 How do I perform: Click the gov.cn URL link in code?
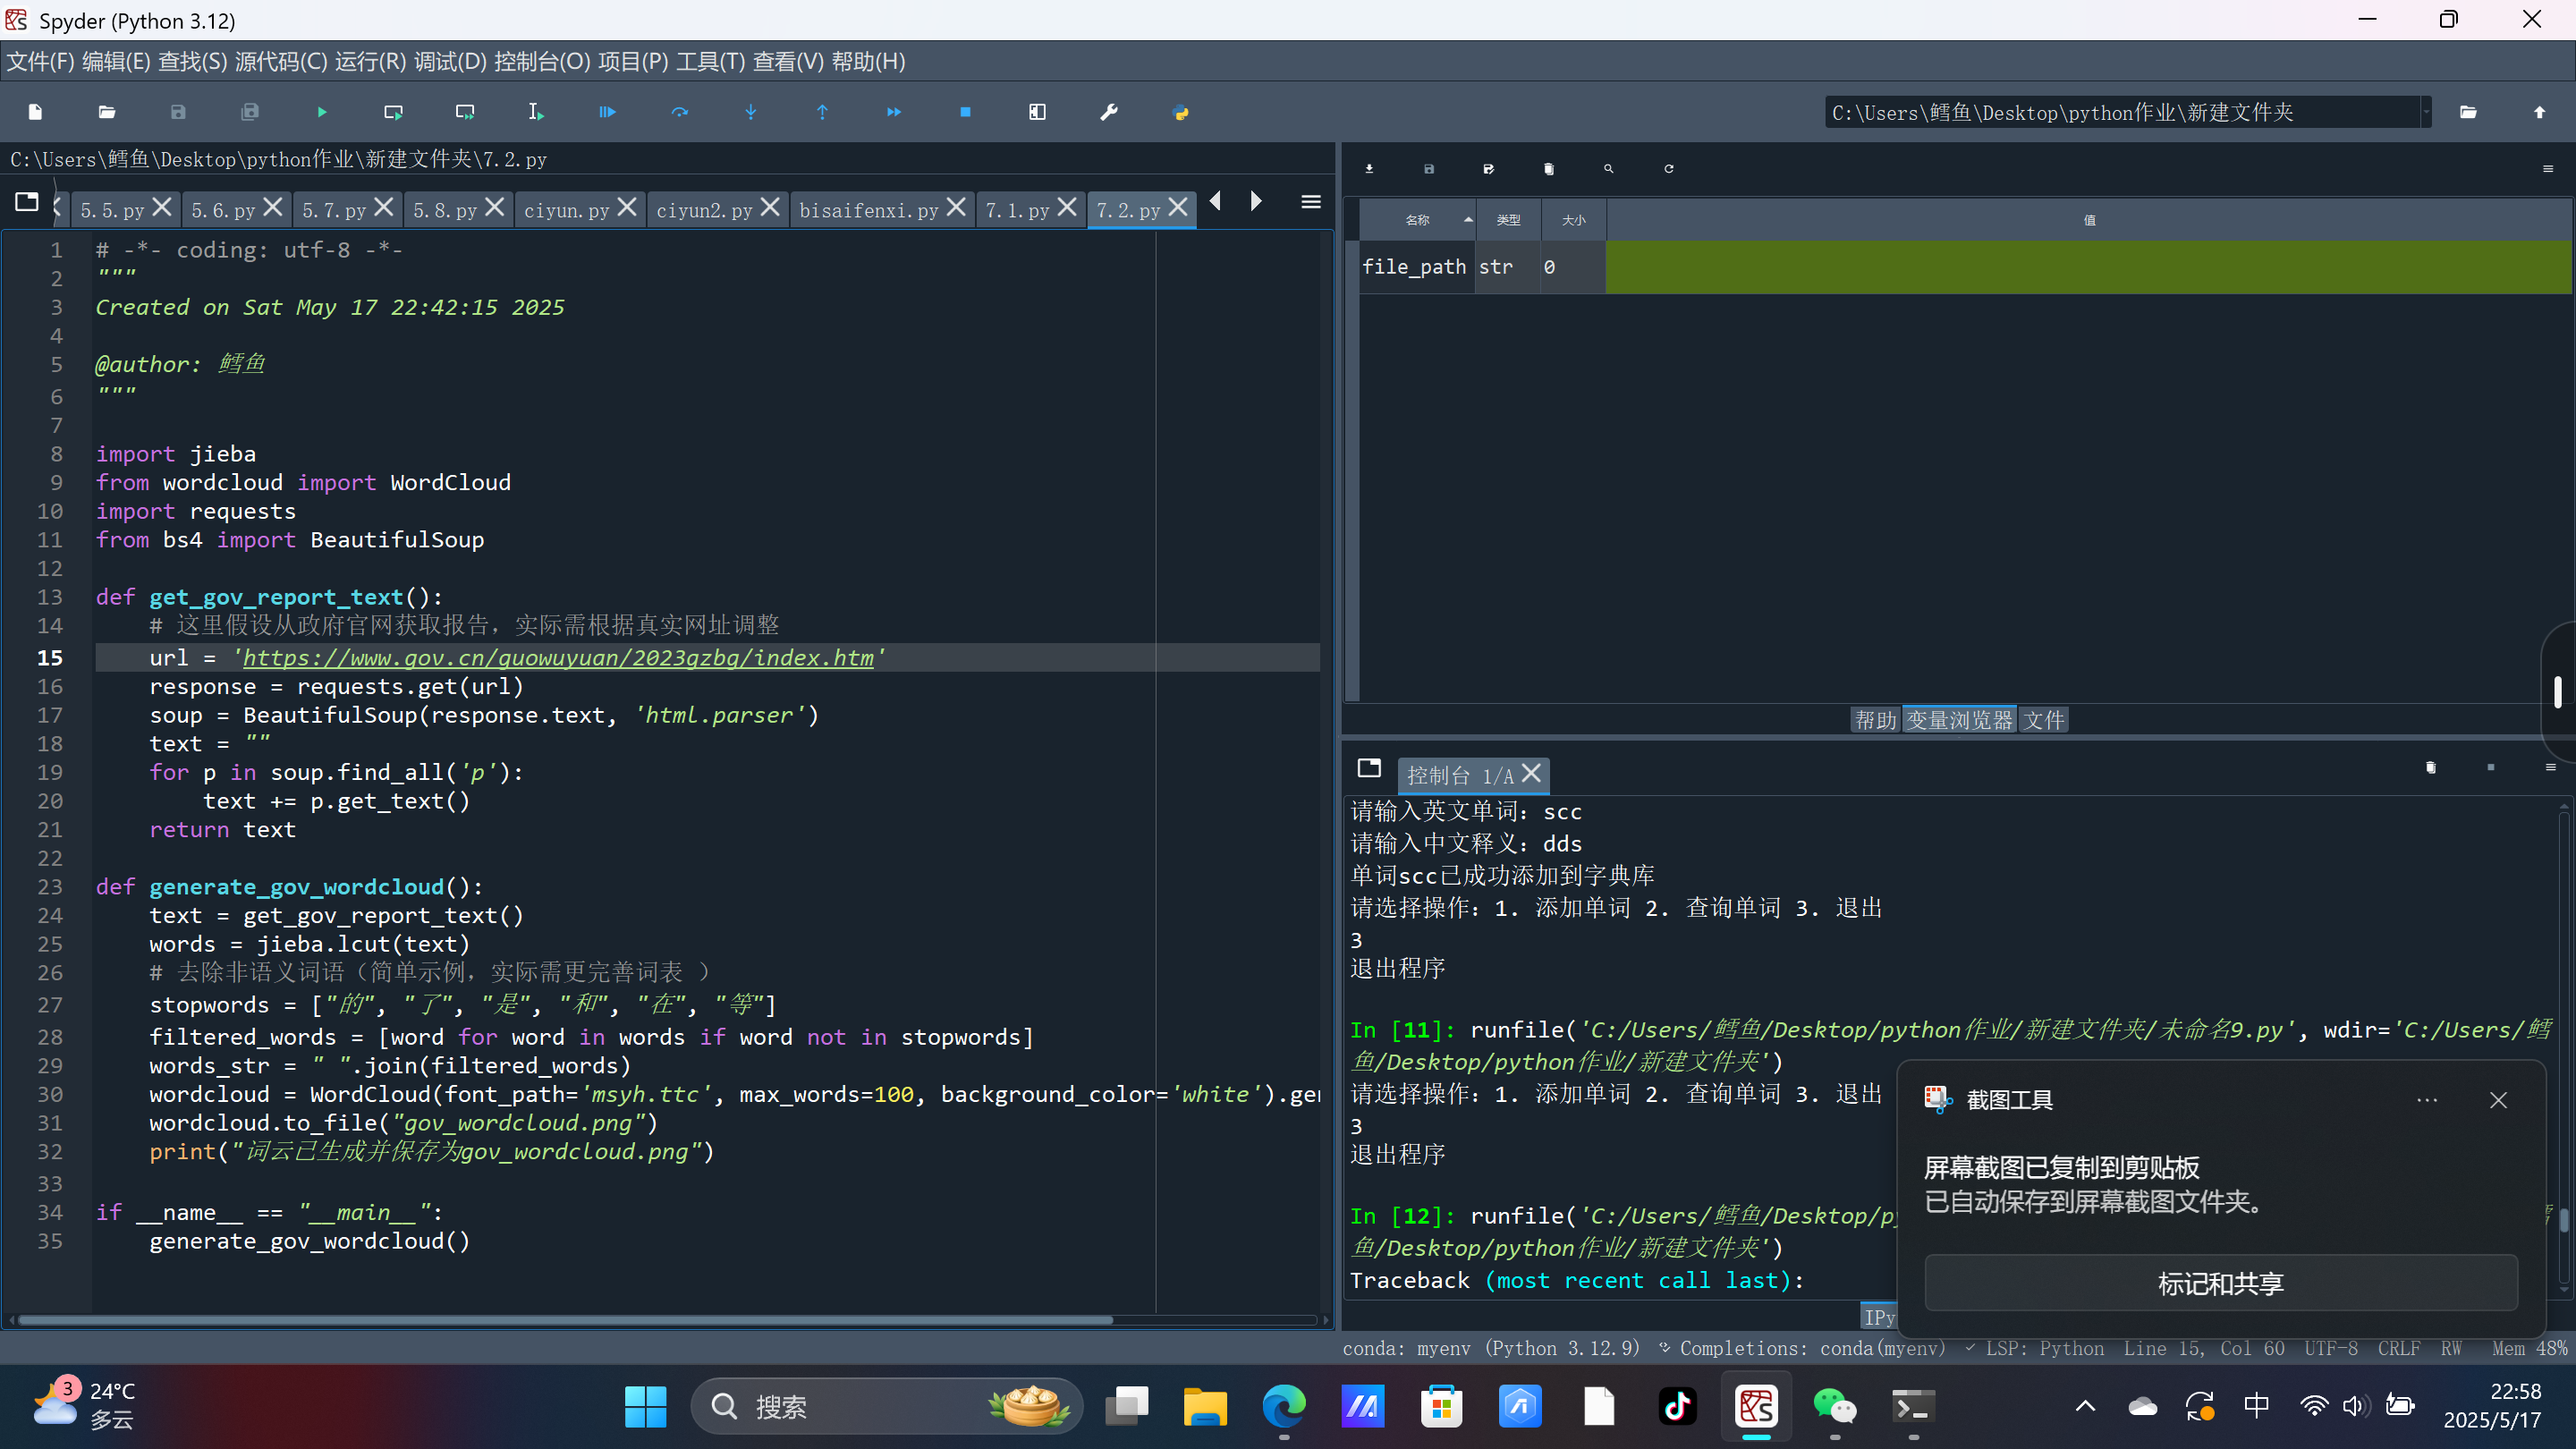(x=557, y=658)
